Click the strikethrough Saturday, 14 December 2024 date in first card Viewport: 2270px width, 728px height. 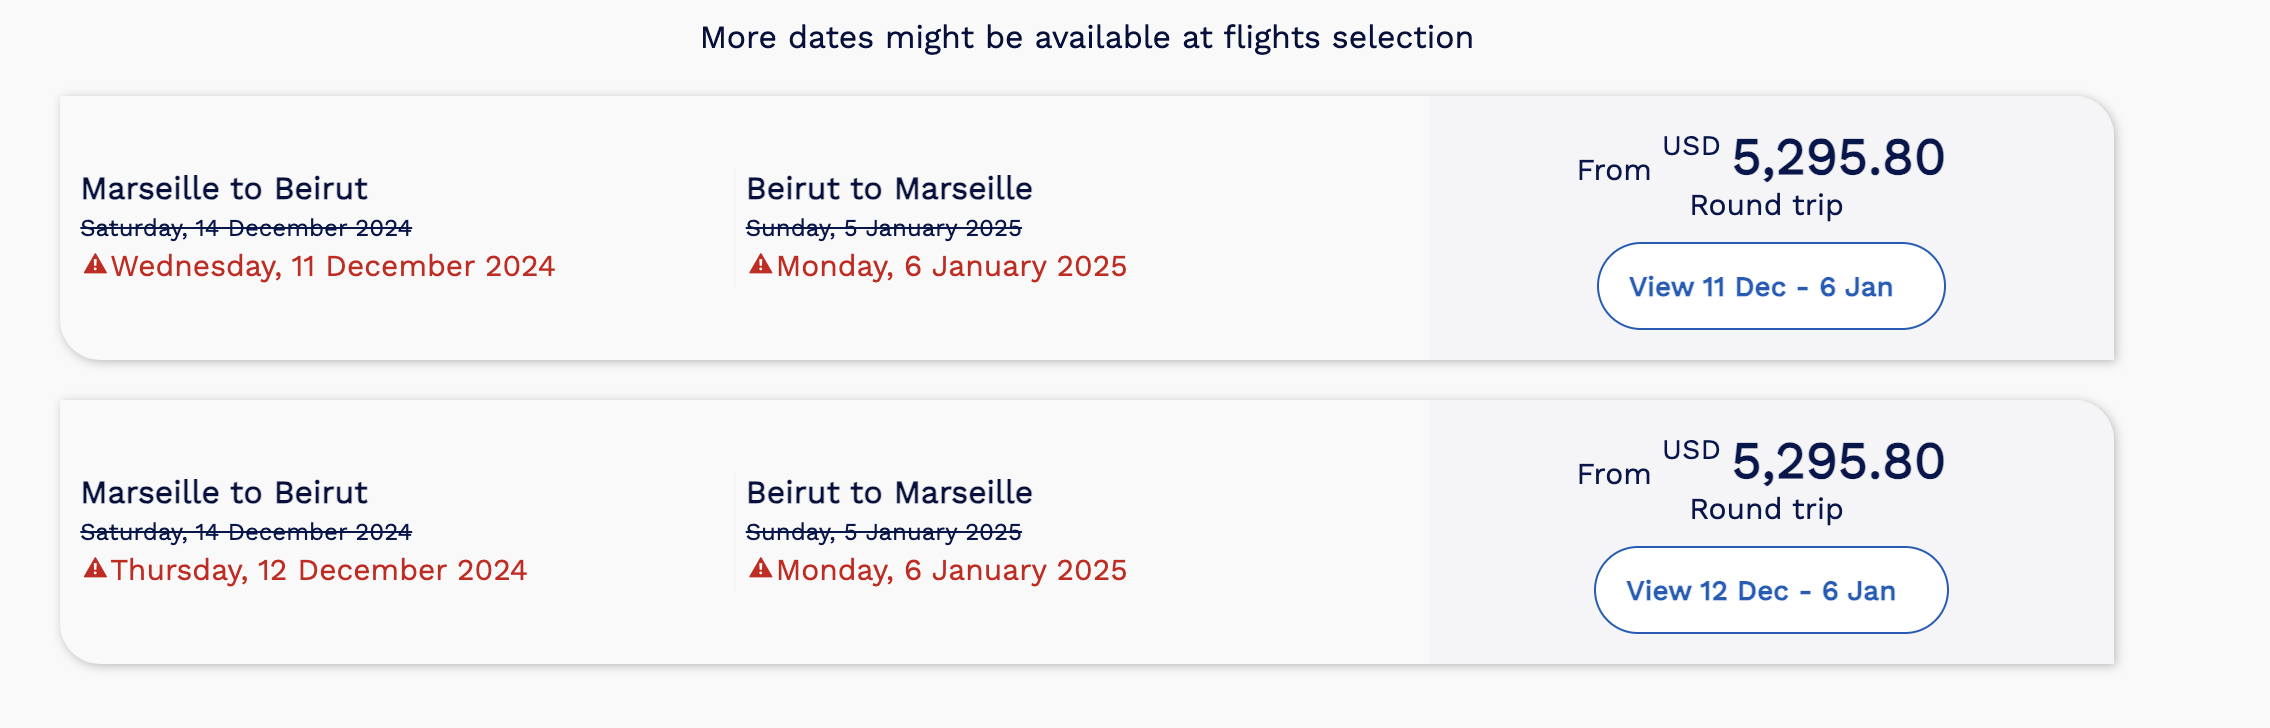246,227
